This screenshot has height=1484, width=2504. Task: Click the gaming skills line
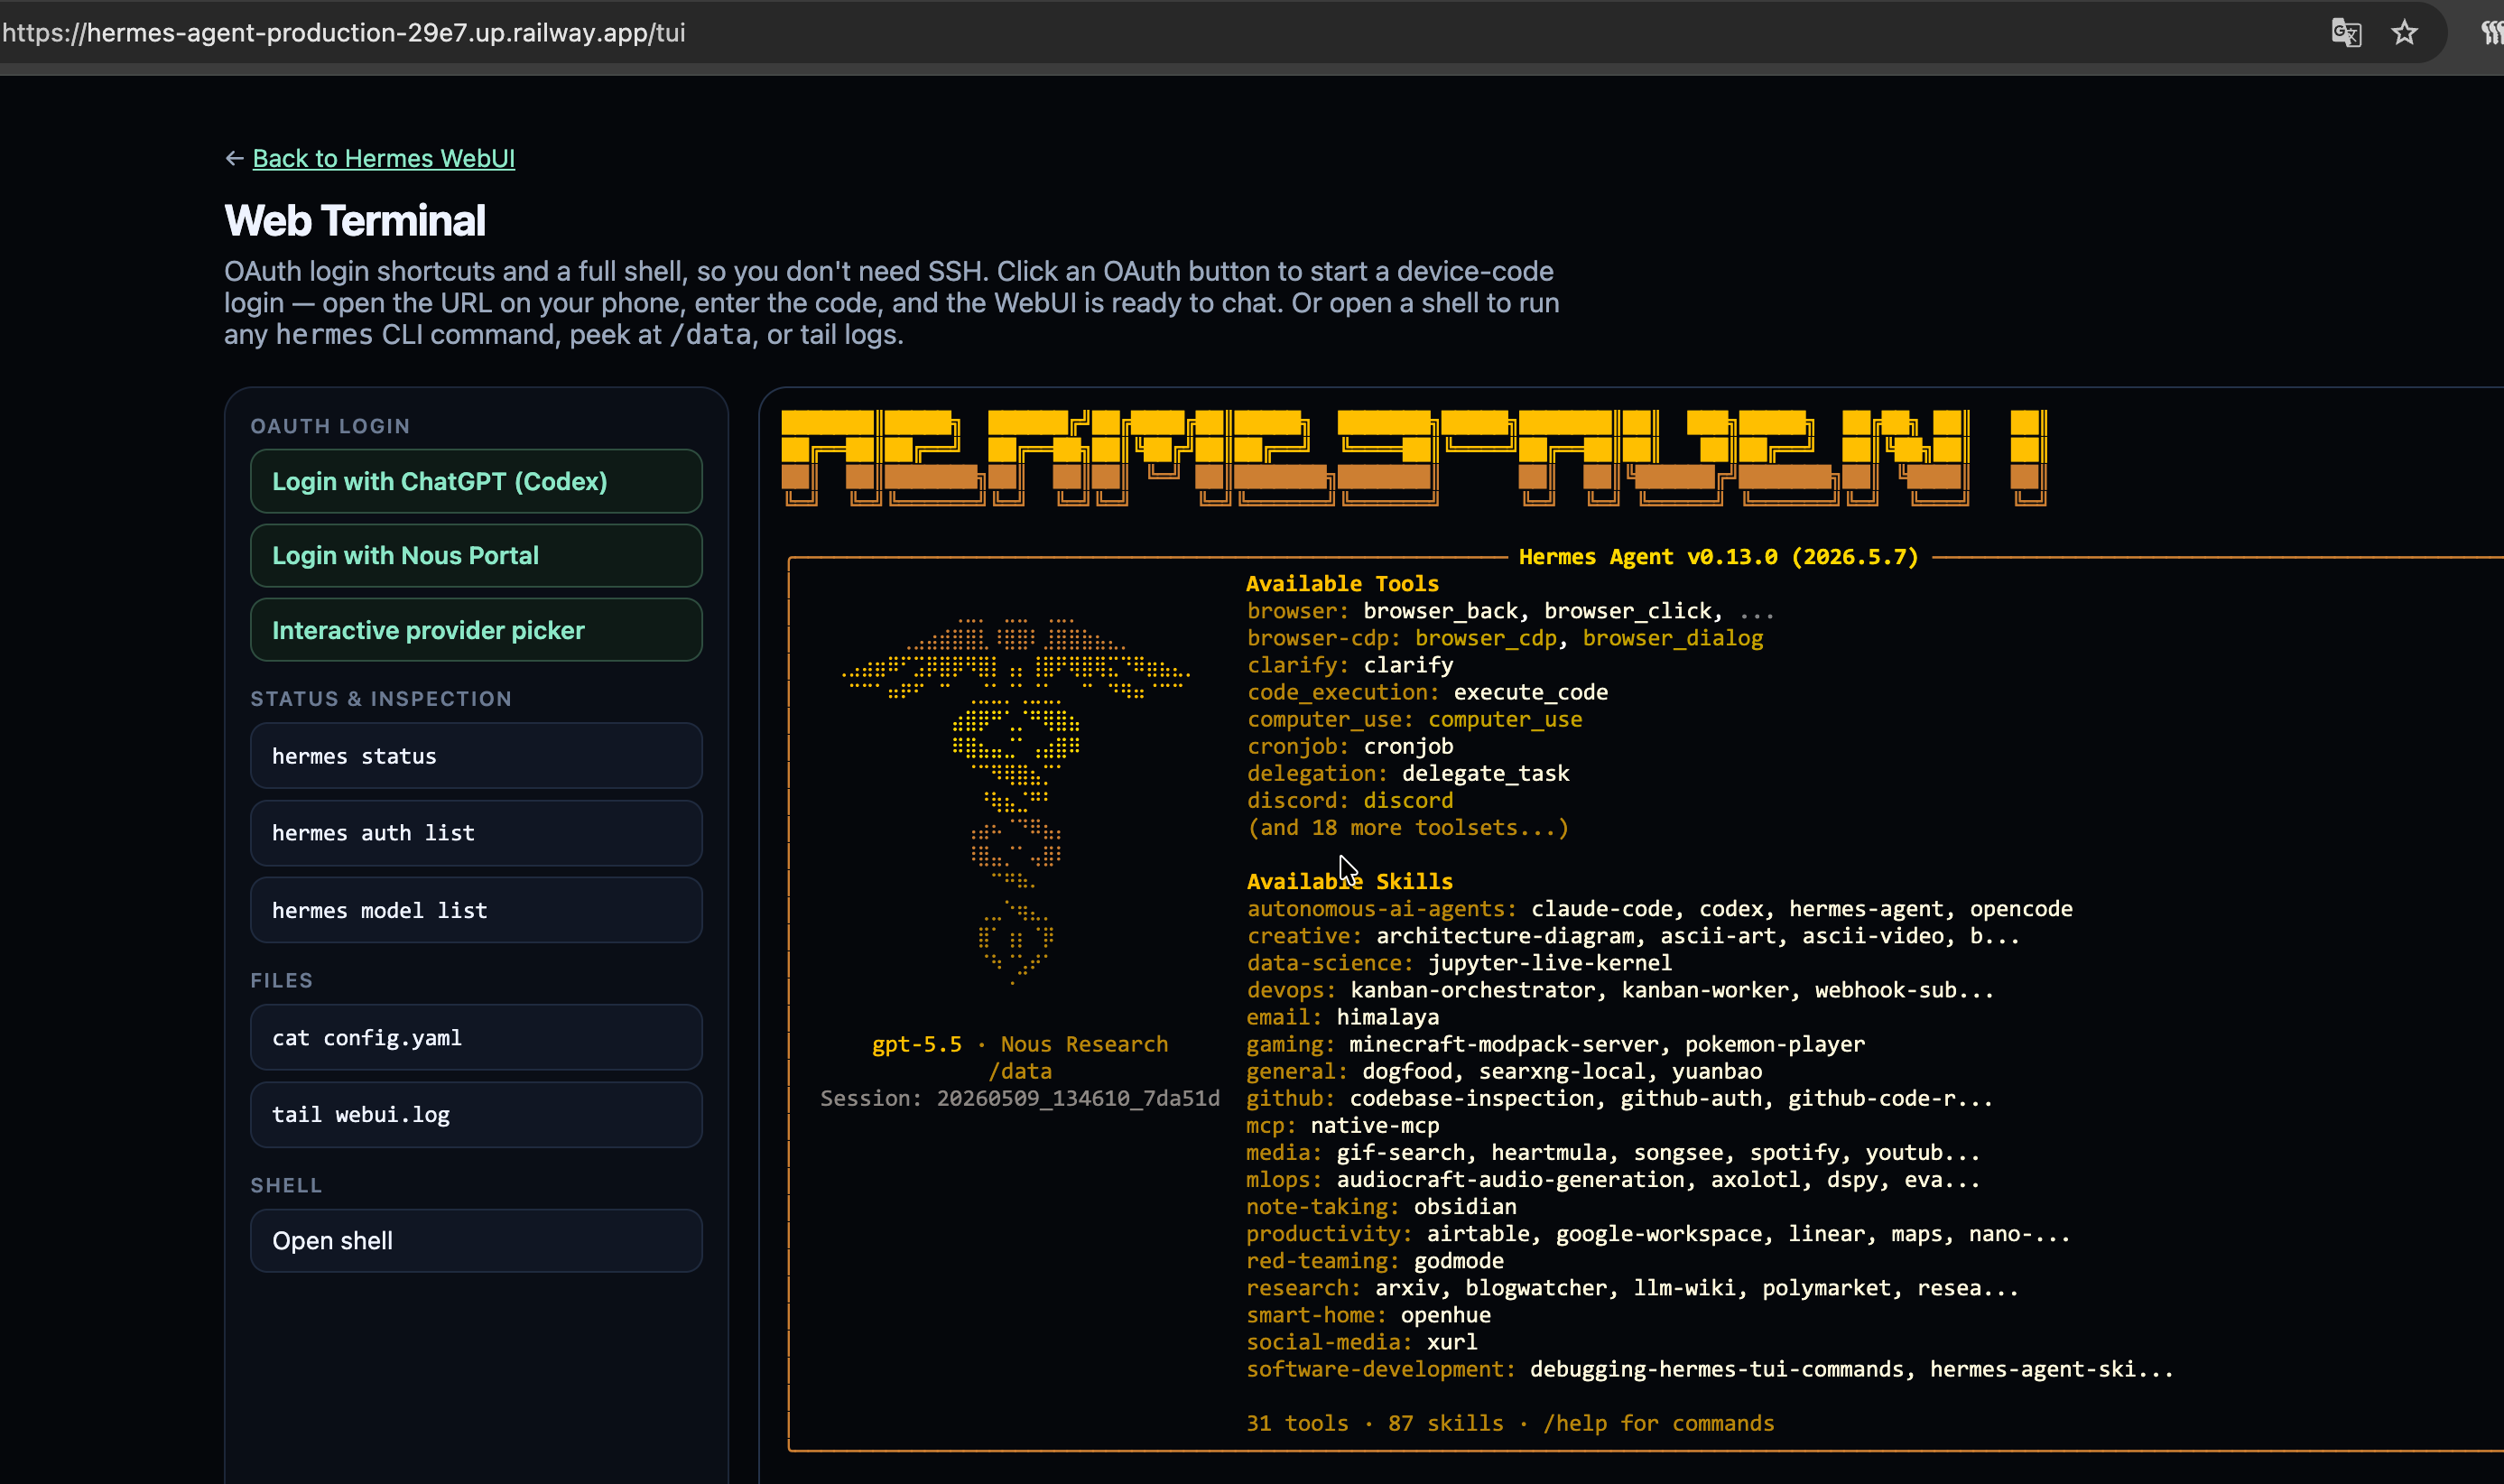1556,1044
